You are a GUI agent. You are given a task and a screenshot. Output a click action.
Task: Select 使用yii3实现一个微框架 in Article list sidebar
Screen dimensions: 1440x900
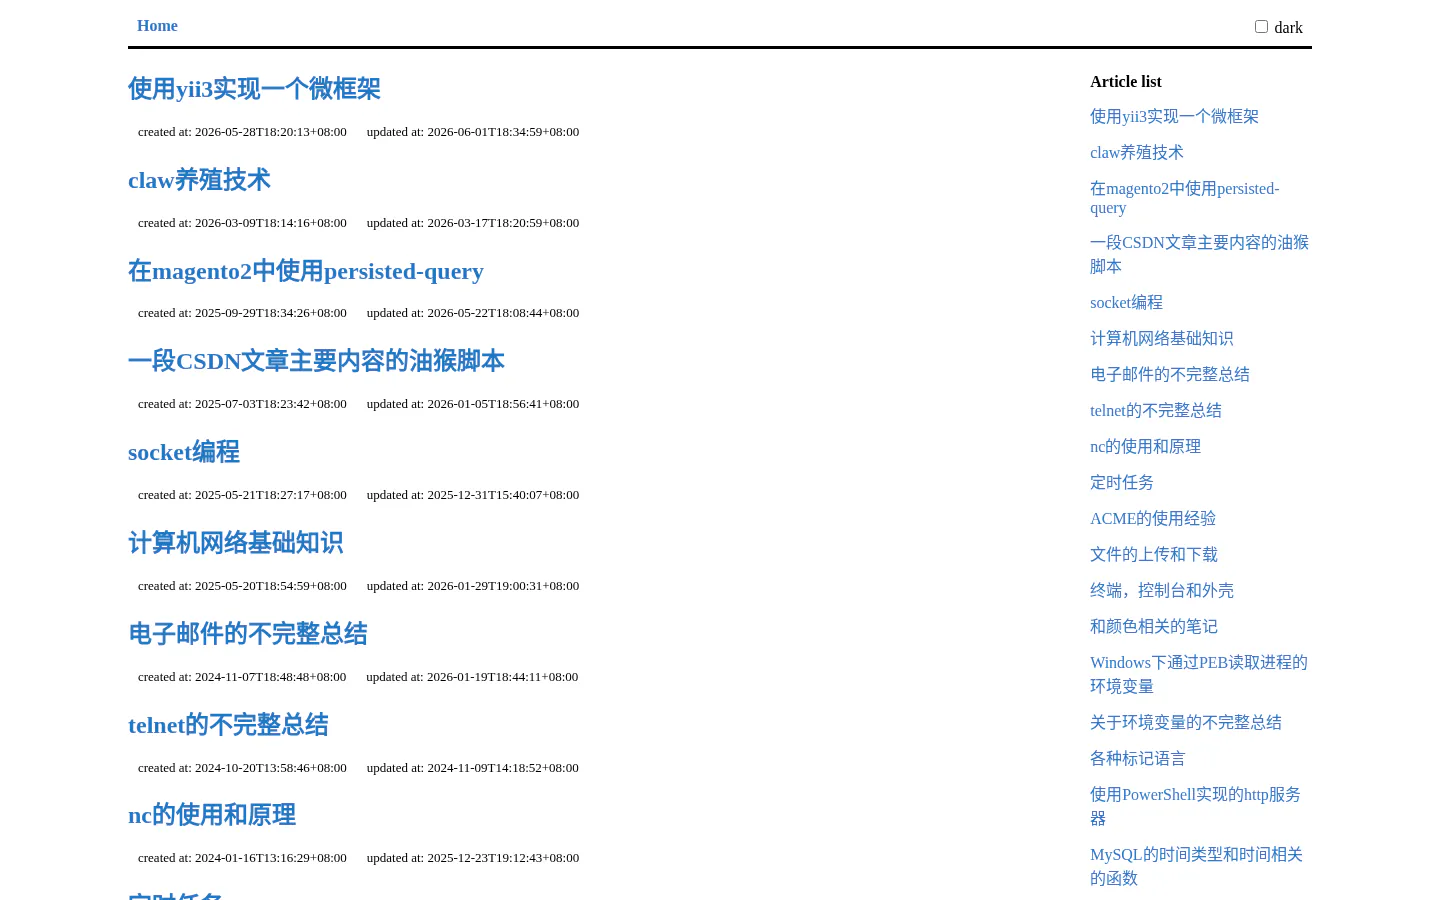(x=1174, y=117)
